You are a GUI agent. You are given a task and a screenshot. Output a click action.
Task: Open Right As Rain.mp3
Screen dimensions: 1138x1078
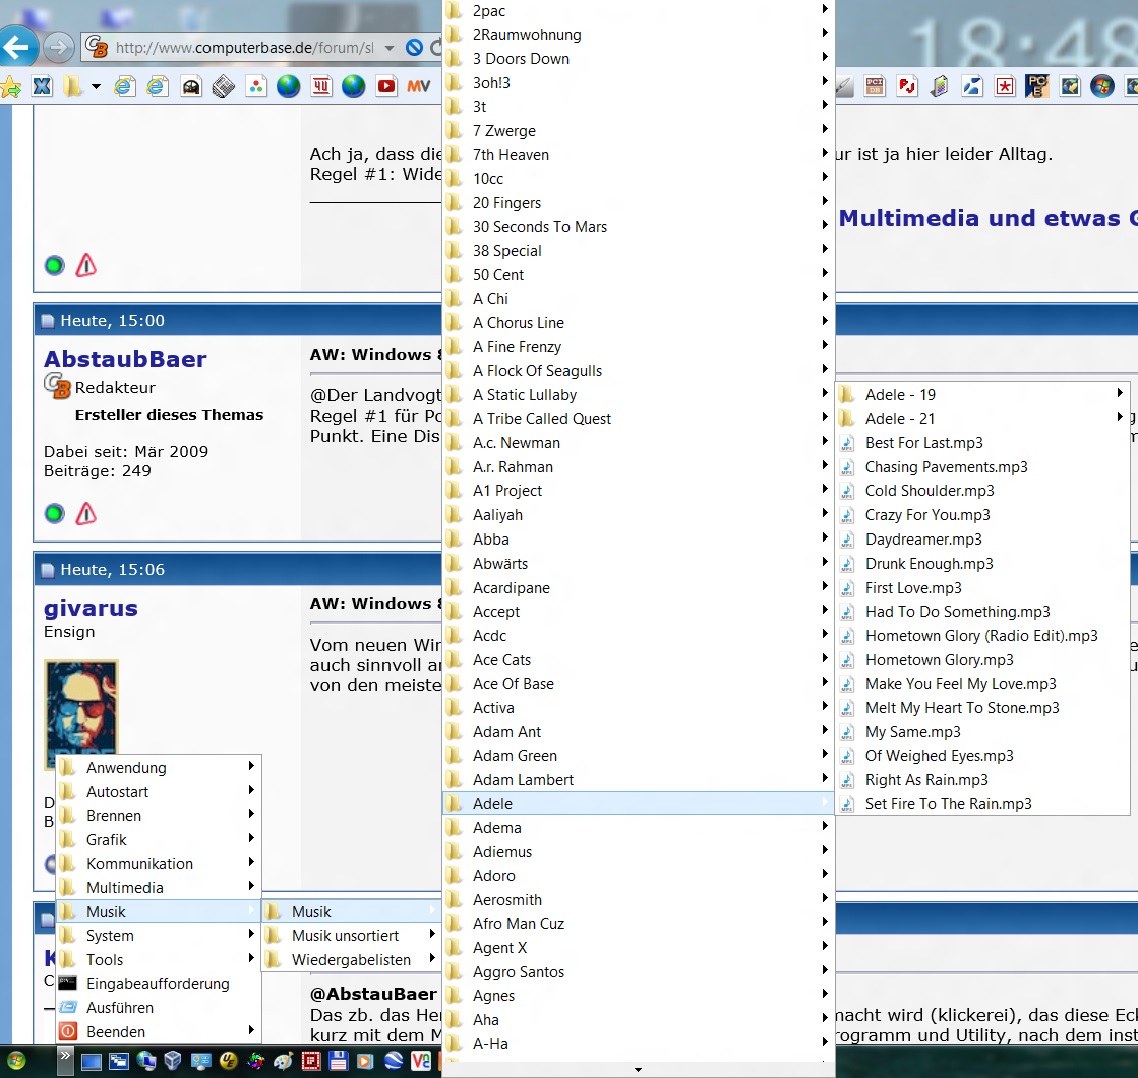[982, 780]
